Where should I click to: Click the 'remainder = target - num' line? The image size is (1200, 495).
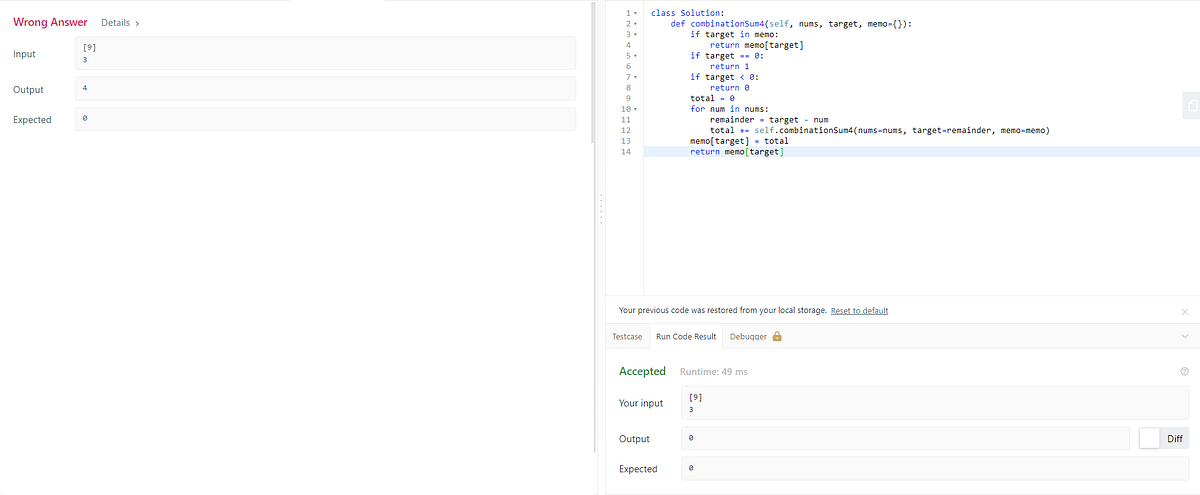(769, 120)
